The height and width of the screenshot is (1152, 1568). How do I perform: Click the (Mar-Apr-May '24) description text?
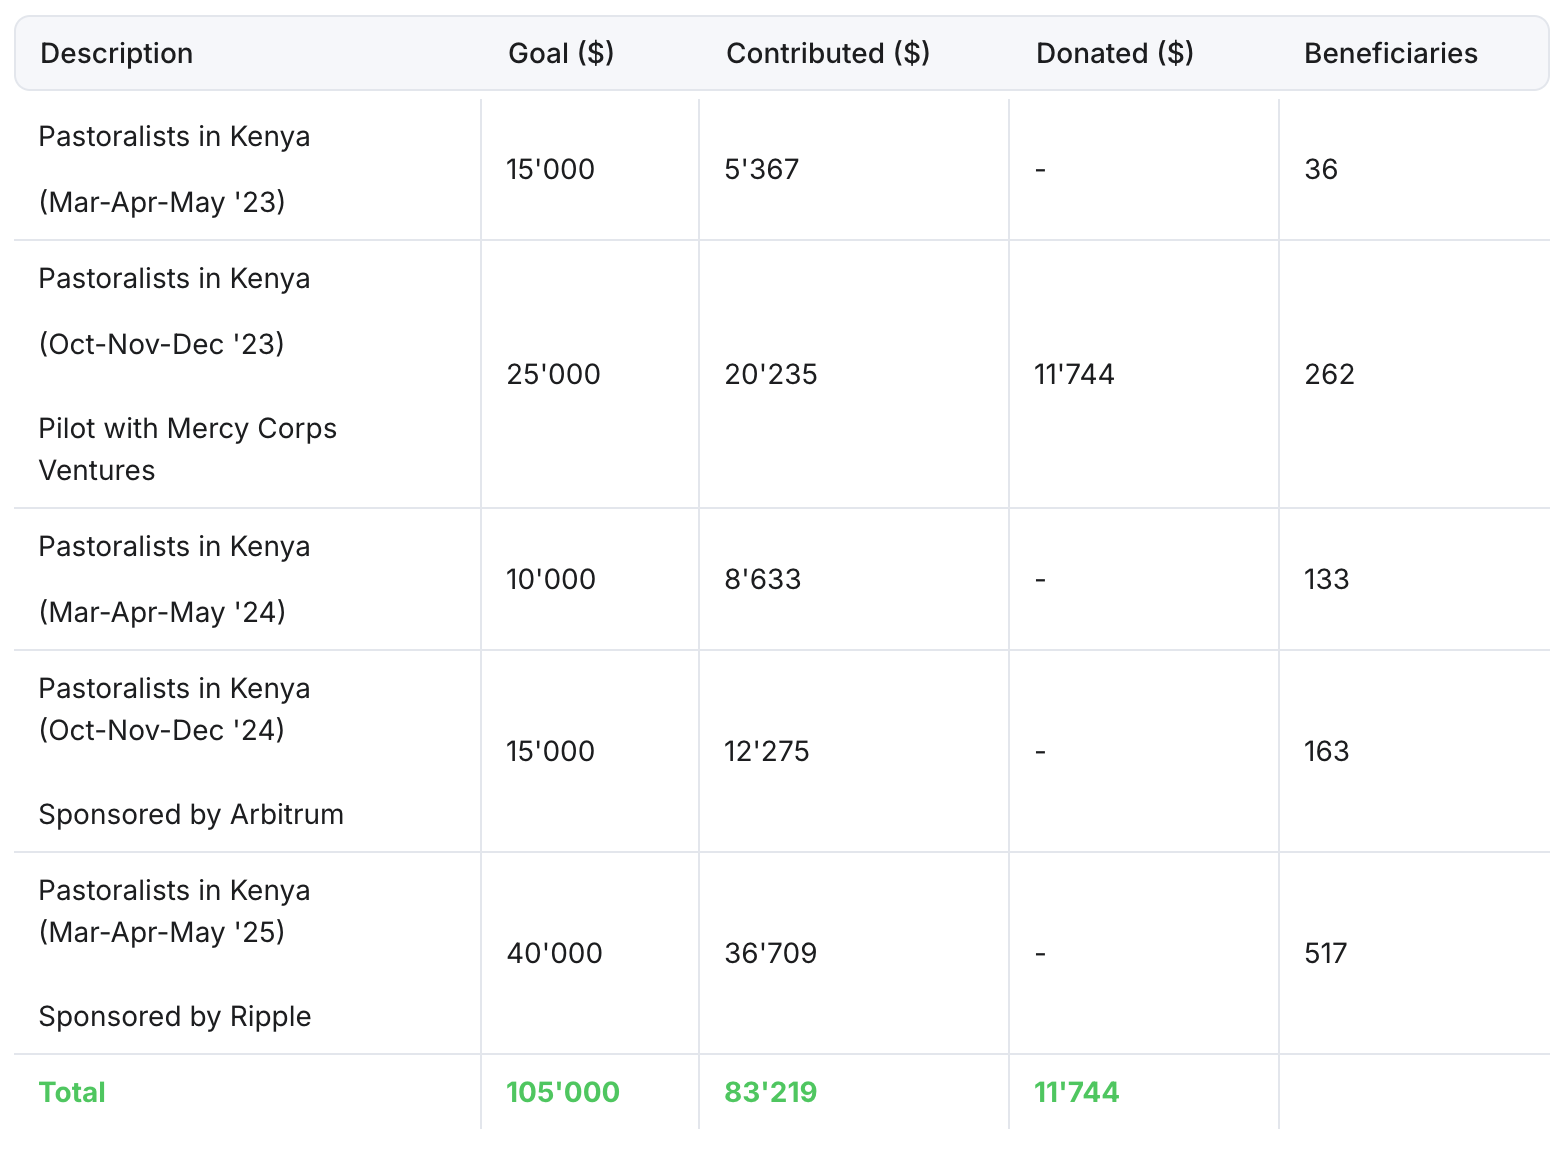click(x=162, y=612)
